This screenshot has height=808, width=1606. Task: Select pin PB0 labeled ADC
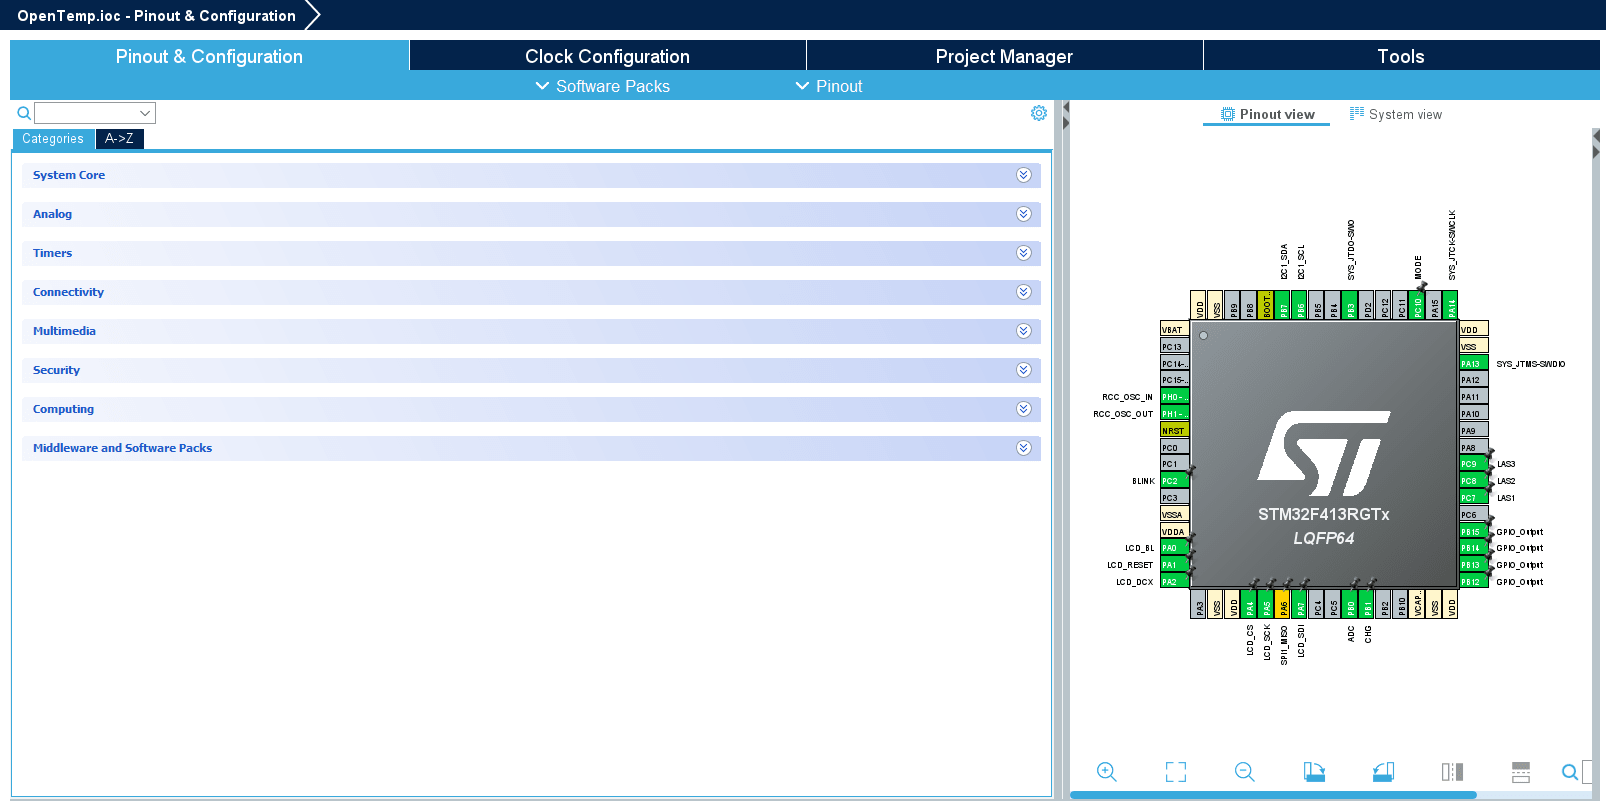point(1350,604)
